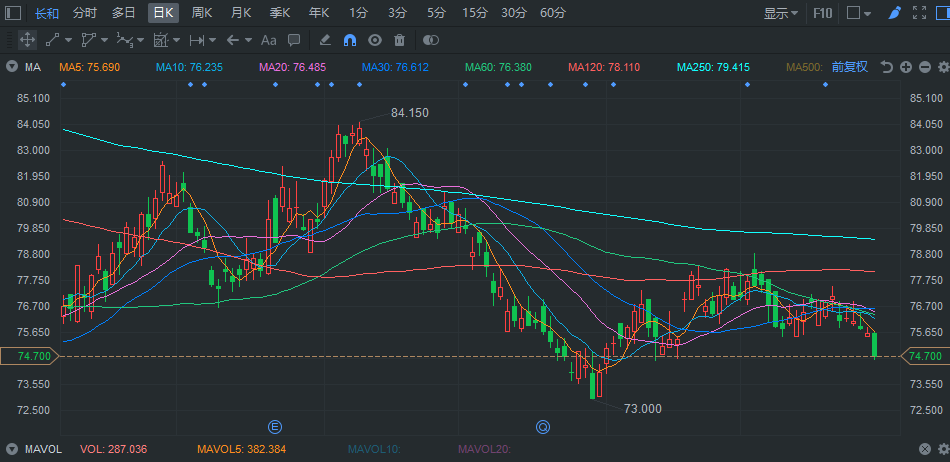The image size is (950, 462).
Task: Expand the measurement tool dropdown arrow
Action: (x=176, y=40)
